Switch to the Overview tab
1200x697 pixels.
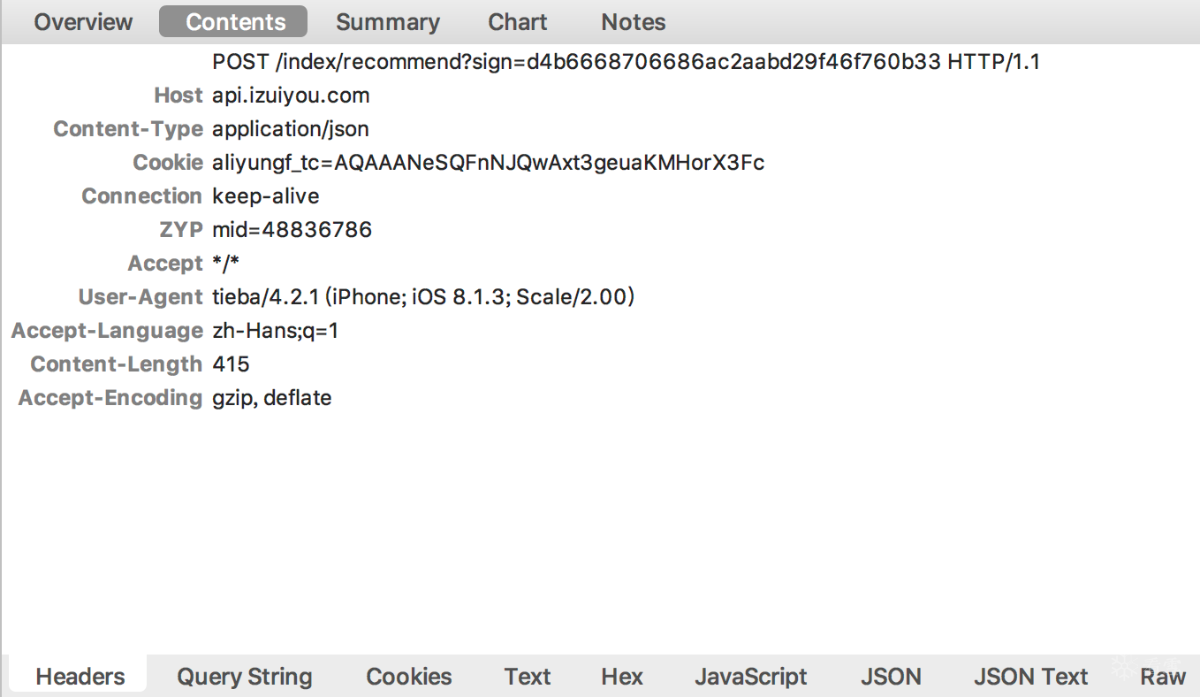(83, 21)
